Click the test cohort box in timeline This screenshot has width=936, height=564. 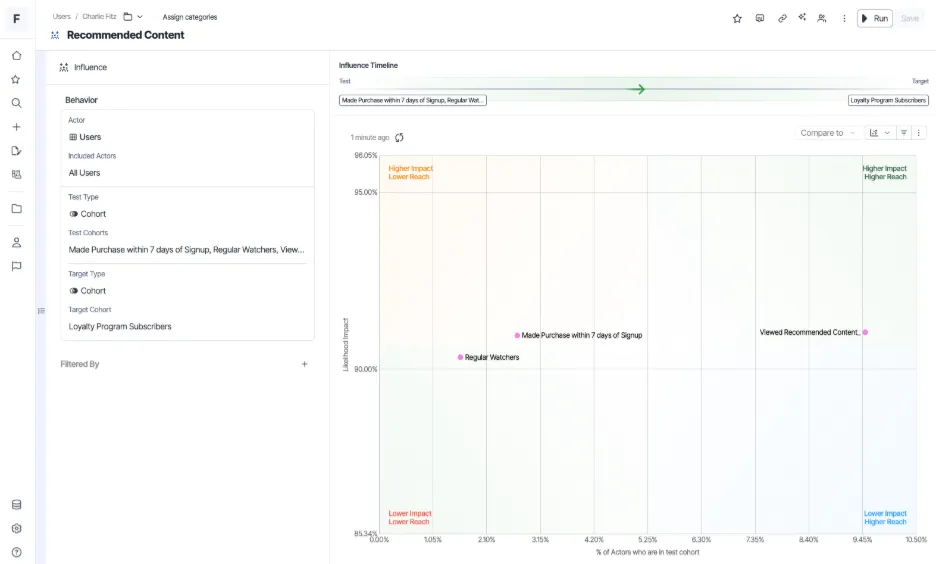(x=412, y=100)
